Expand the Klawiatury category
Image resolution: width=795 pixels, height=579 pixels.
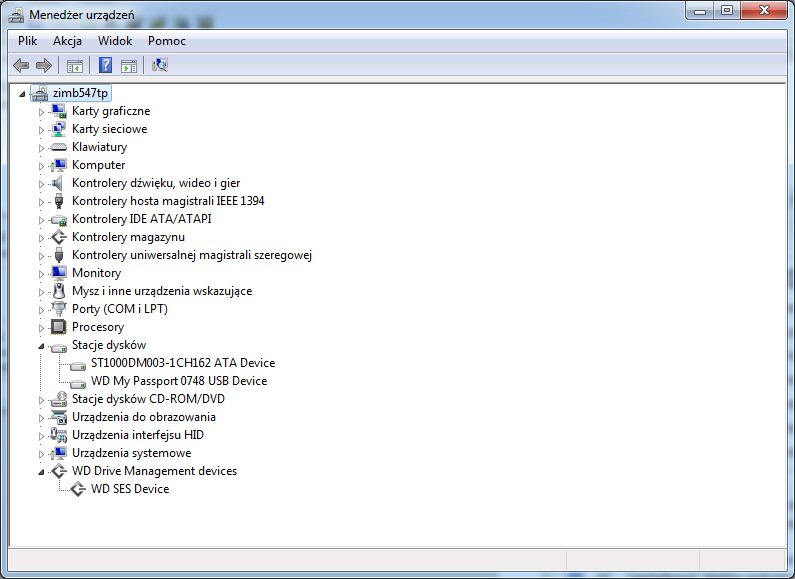tap(42, 148)
